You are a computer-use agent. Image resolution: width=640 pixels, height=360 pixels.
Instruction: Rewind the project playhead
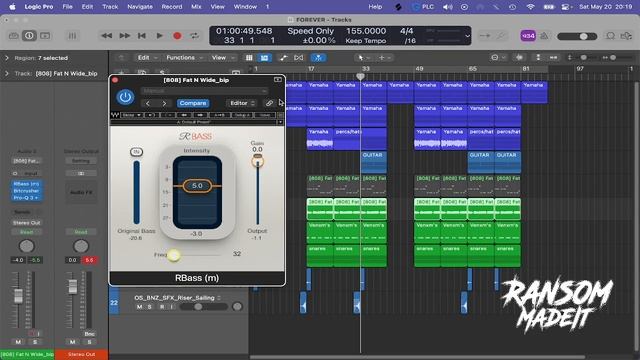coord(107,36)
